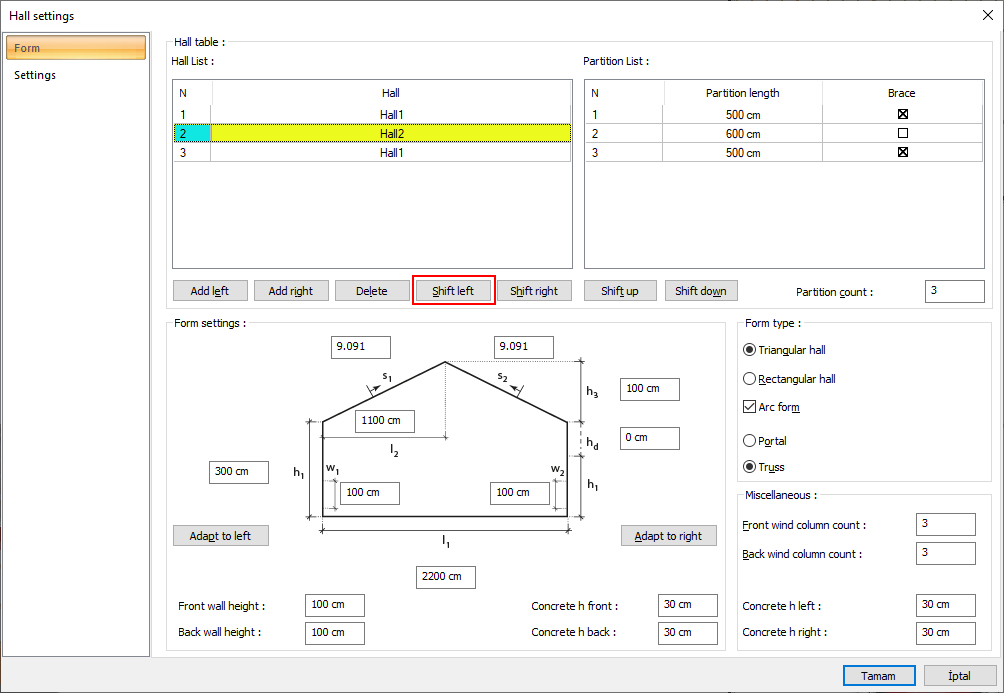Click the Front wind column count field
This screenshot has height=693, width=1004.
[944, 524]
